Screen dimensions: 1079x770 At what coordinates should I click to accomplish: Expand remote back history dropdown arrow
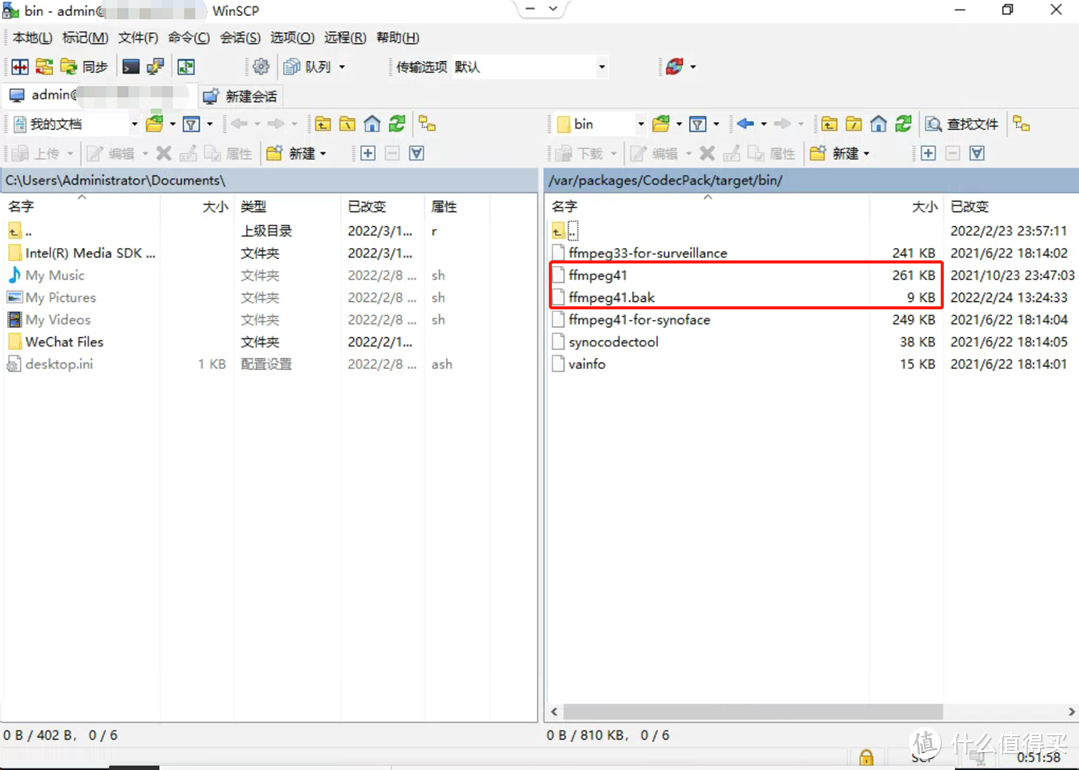[764, 124]
